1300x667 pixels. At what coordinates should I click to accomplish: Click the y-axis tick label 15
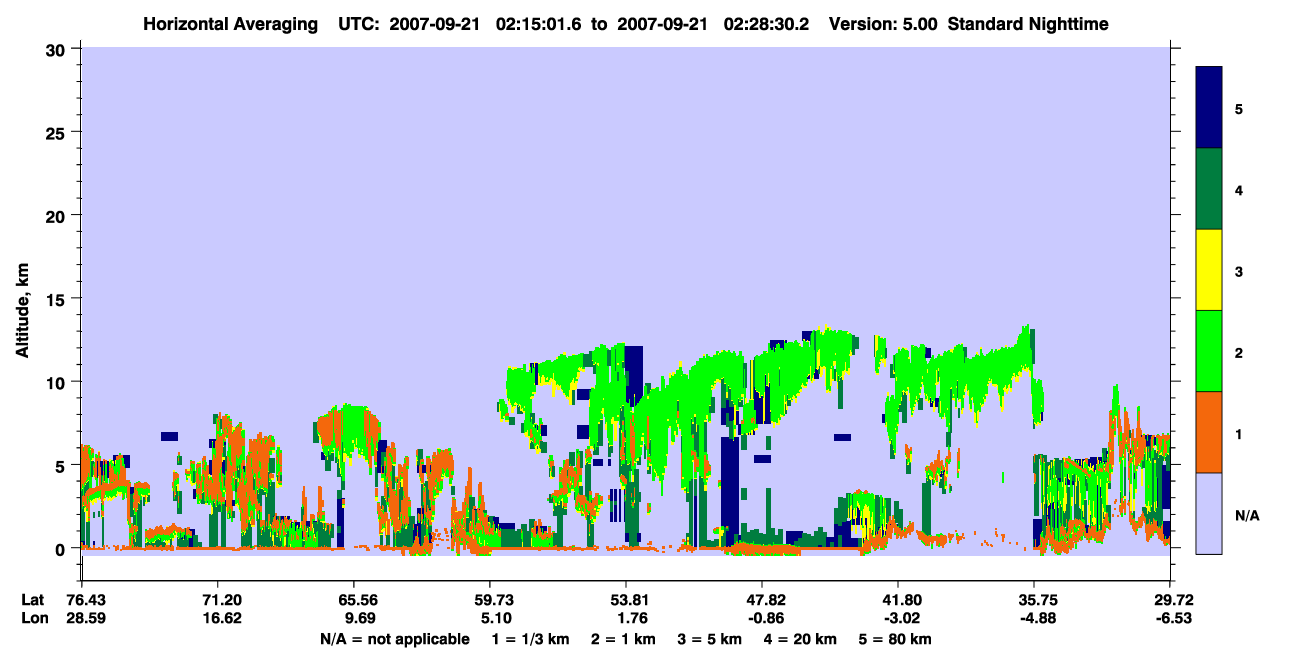click(58, 299)
